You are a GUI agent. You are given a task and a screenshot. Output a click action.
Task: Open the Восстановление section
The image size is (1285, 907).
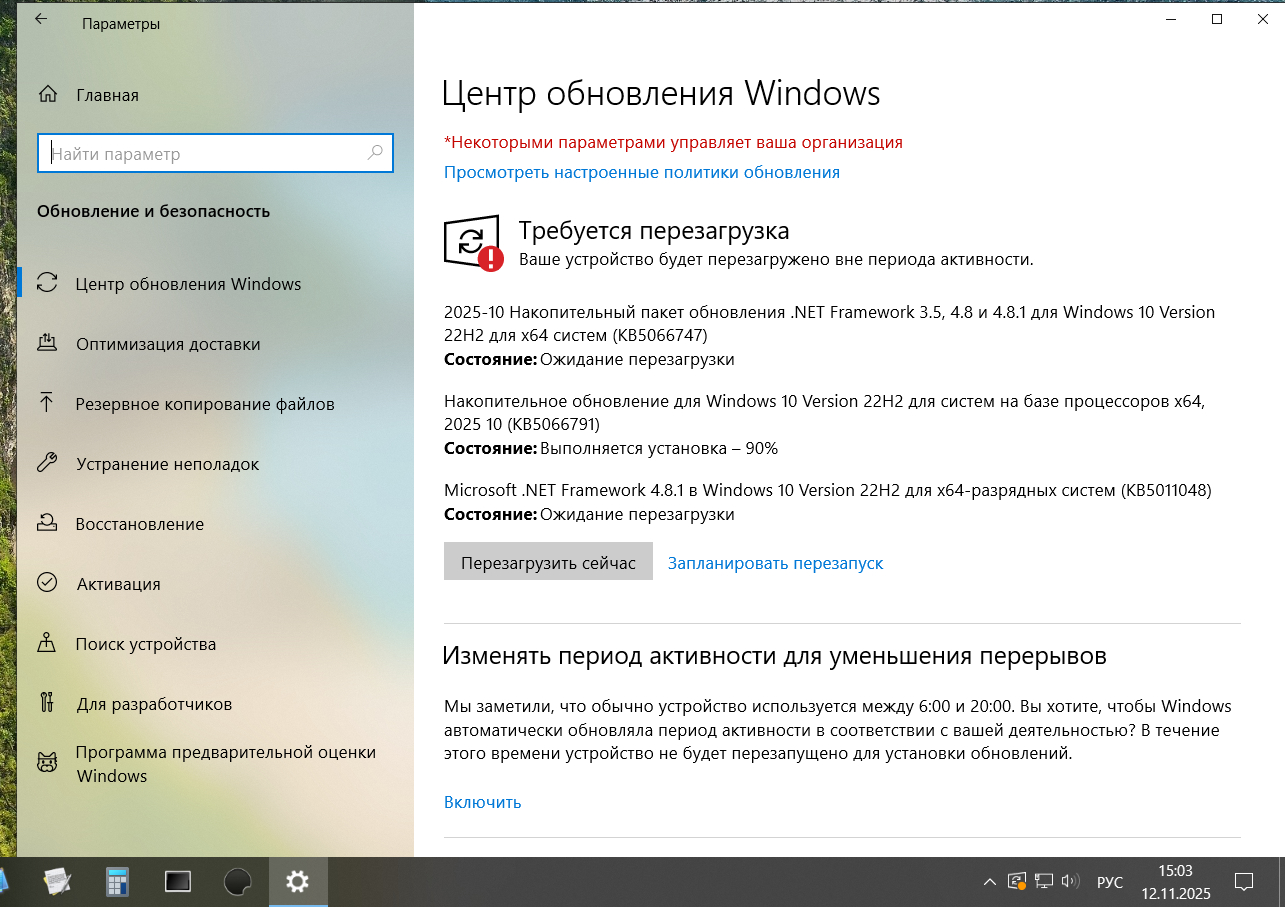(215, 524)
